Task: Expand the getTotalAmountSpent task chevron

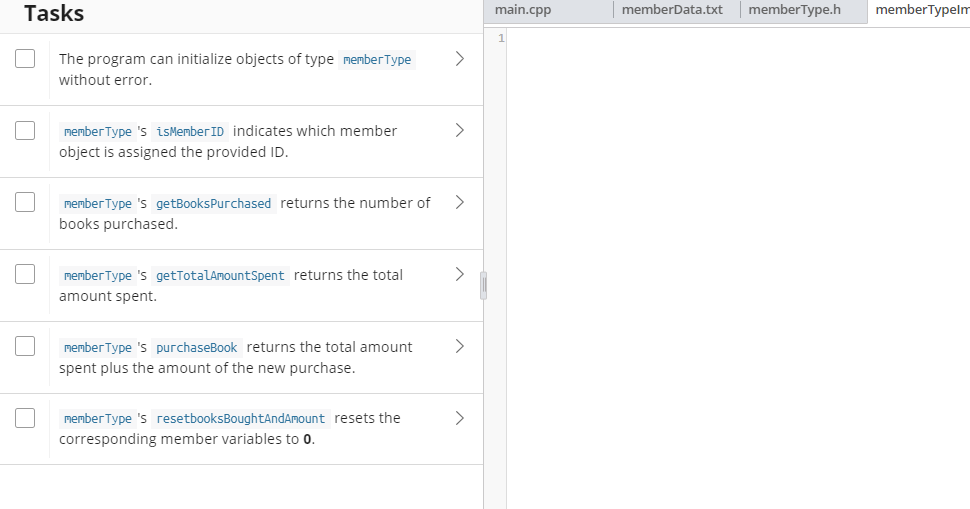Action: pyautogui.click(x=460, y=274)
